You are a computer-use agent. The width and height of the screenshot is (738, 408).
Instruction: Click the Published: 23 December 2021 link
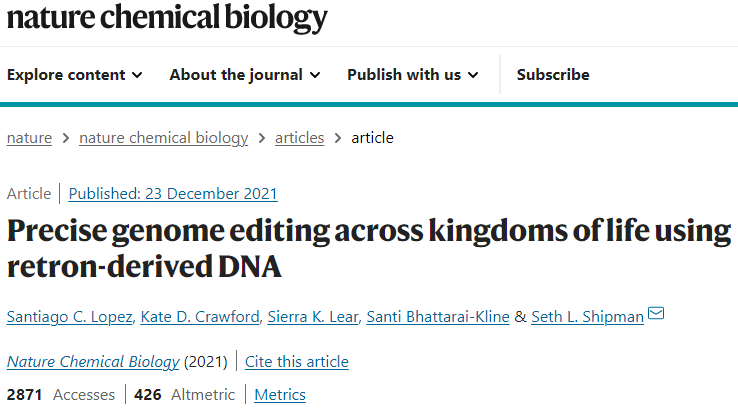(173, 194)
